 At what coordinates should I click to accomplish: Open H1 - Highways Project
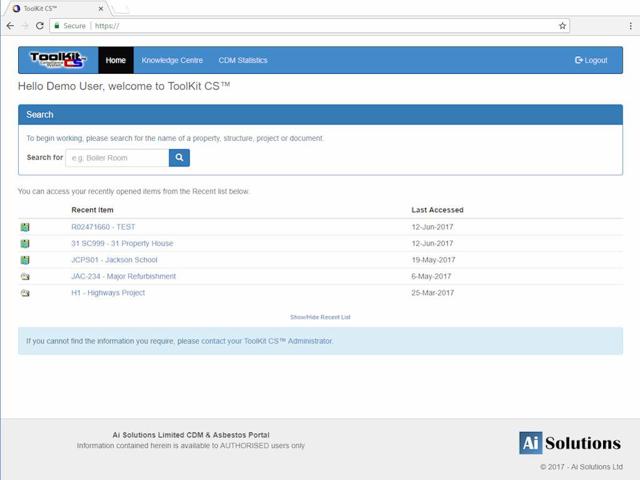108,293
